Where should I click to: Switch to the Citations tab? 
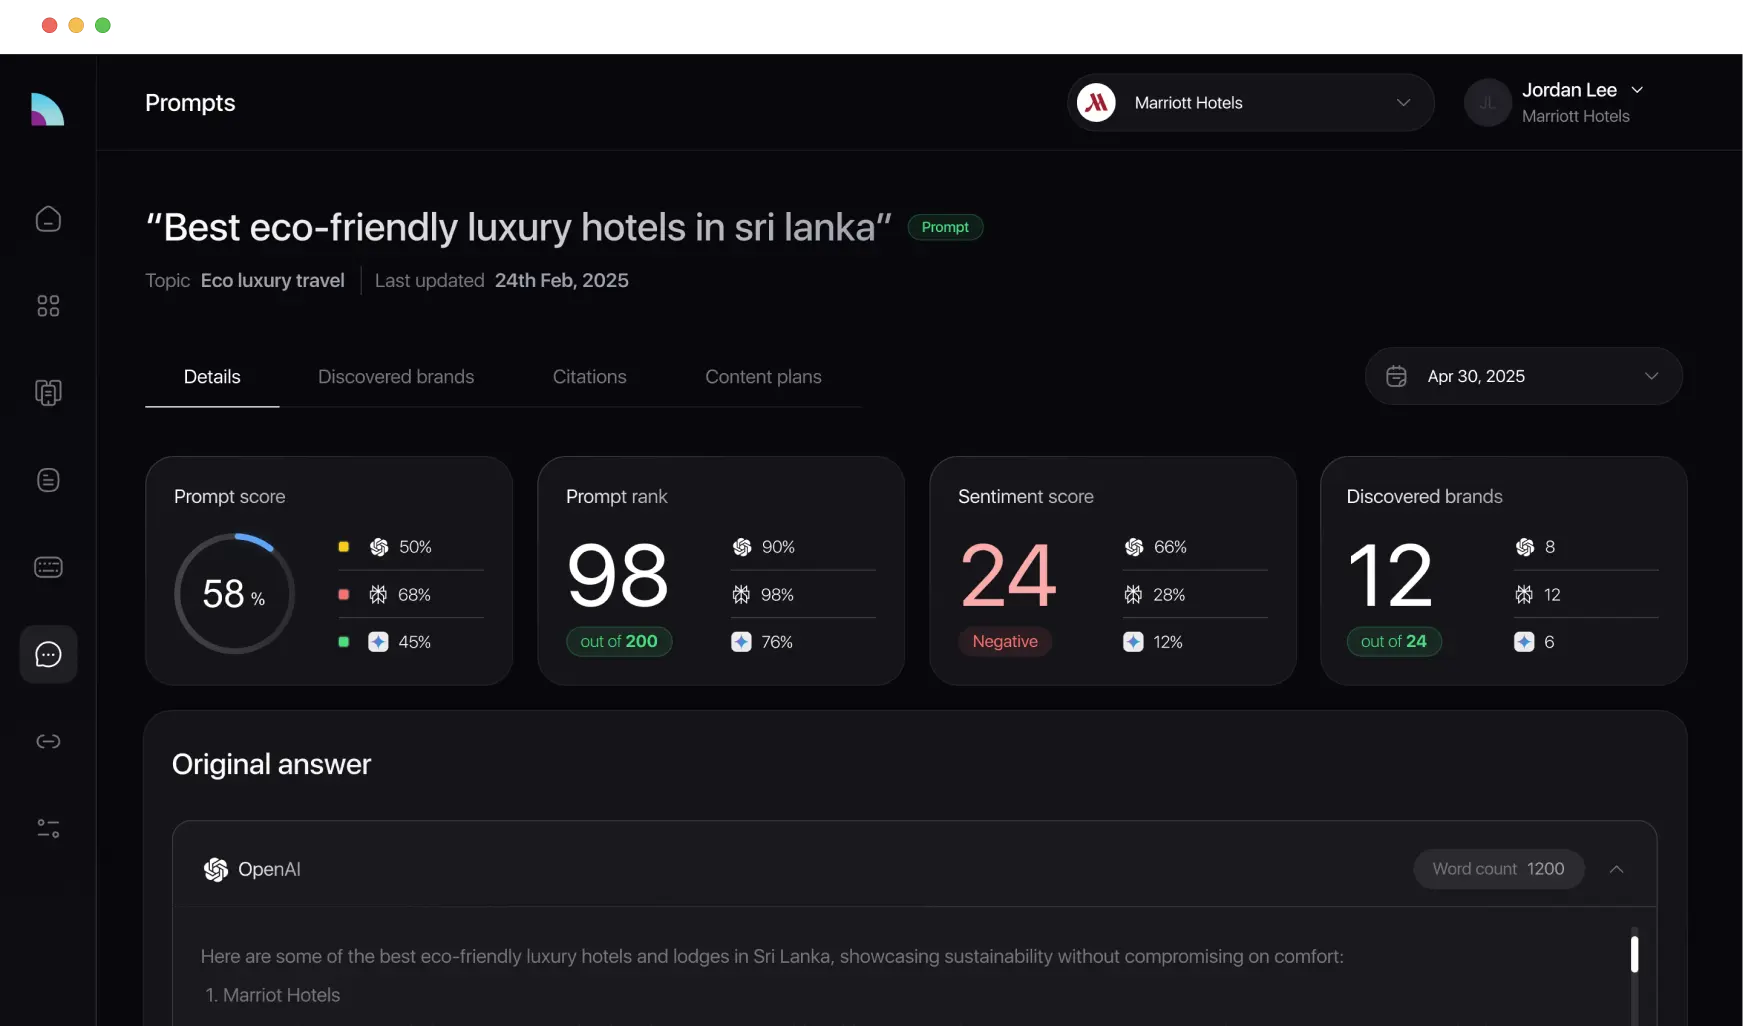pos(590,377)
